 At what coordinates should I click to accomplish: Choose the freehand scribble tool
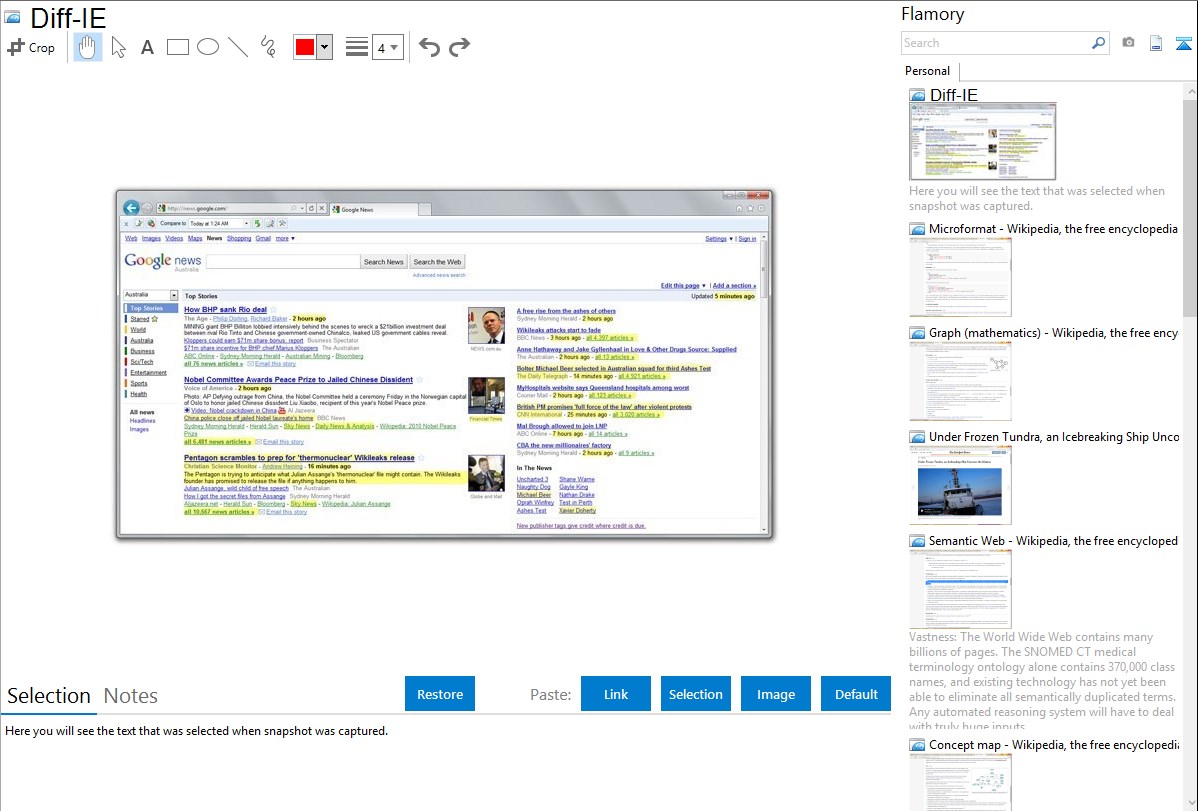click(x=268, y=47)
